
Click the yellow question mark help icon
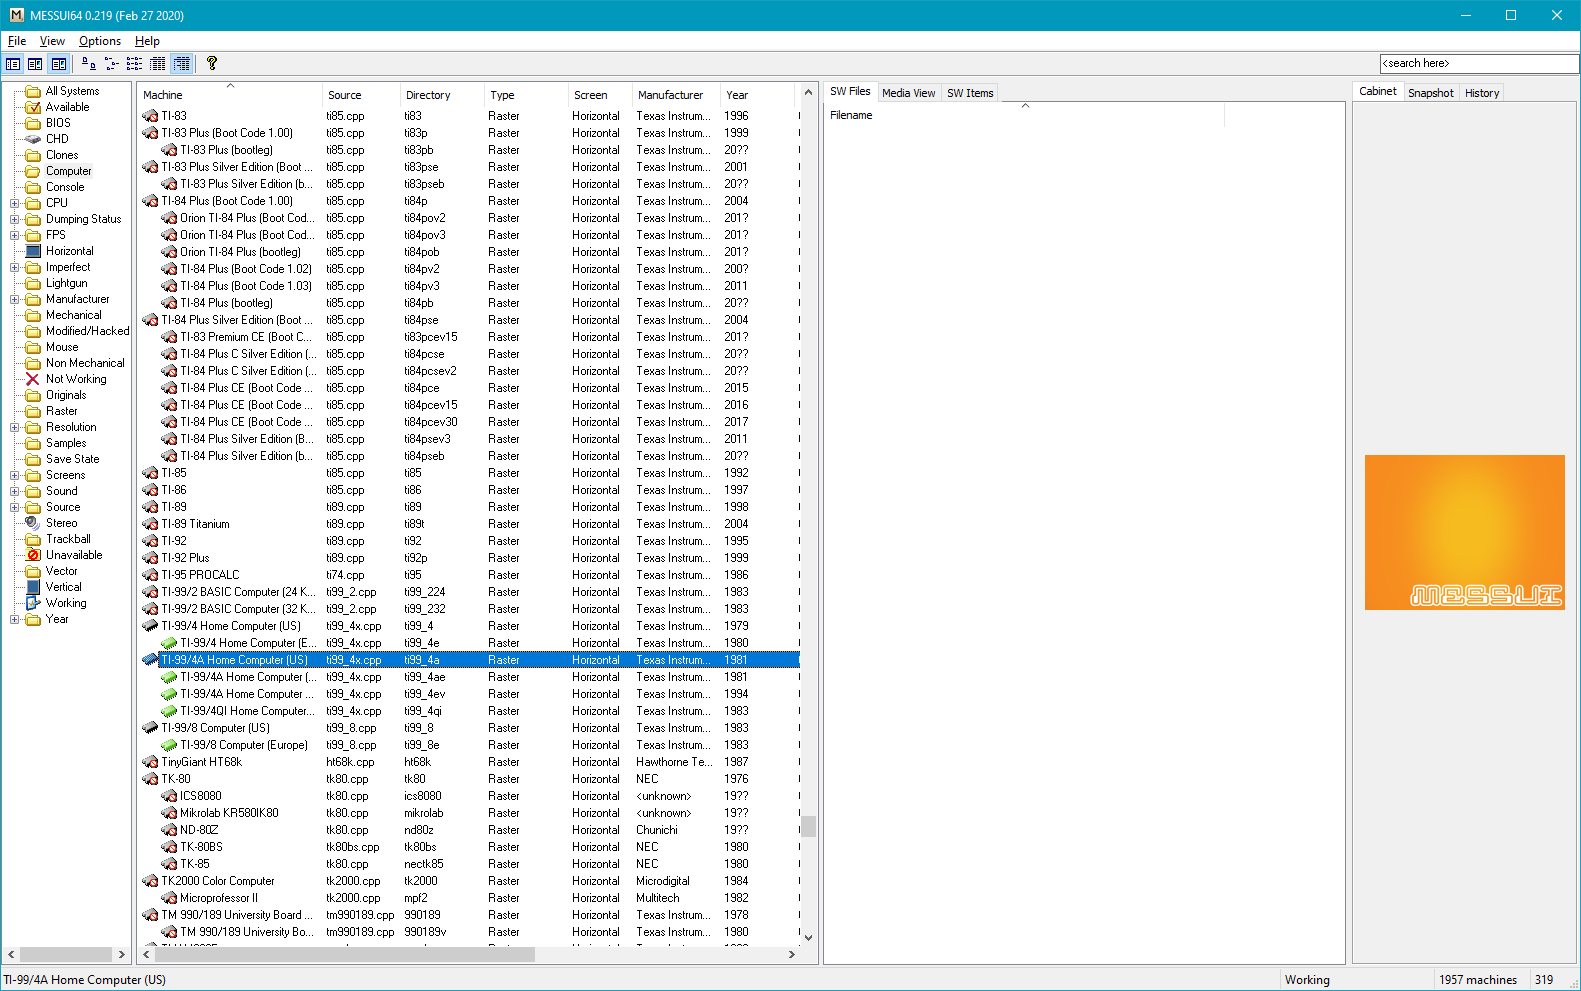pos(212,63)
